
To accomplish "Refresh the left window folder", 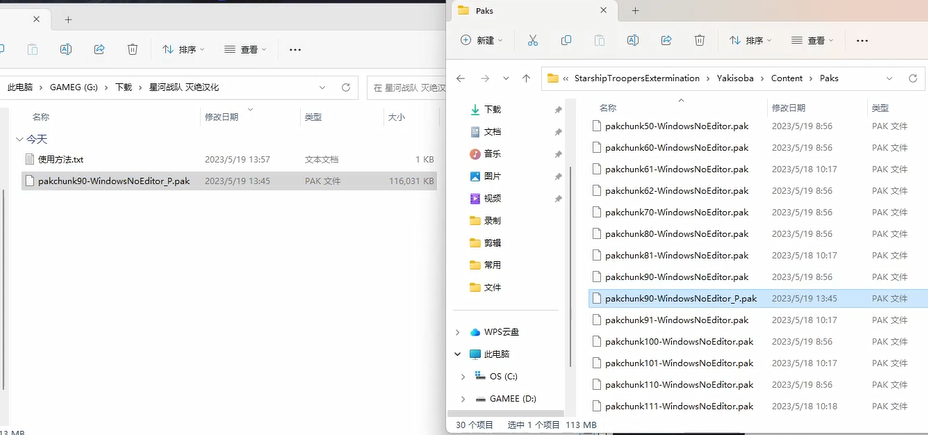I will (x=346, y=88).
